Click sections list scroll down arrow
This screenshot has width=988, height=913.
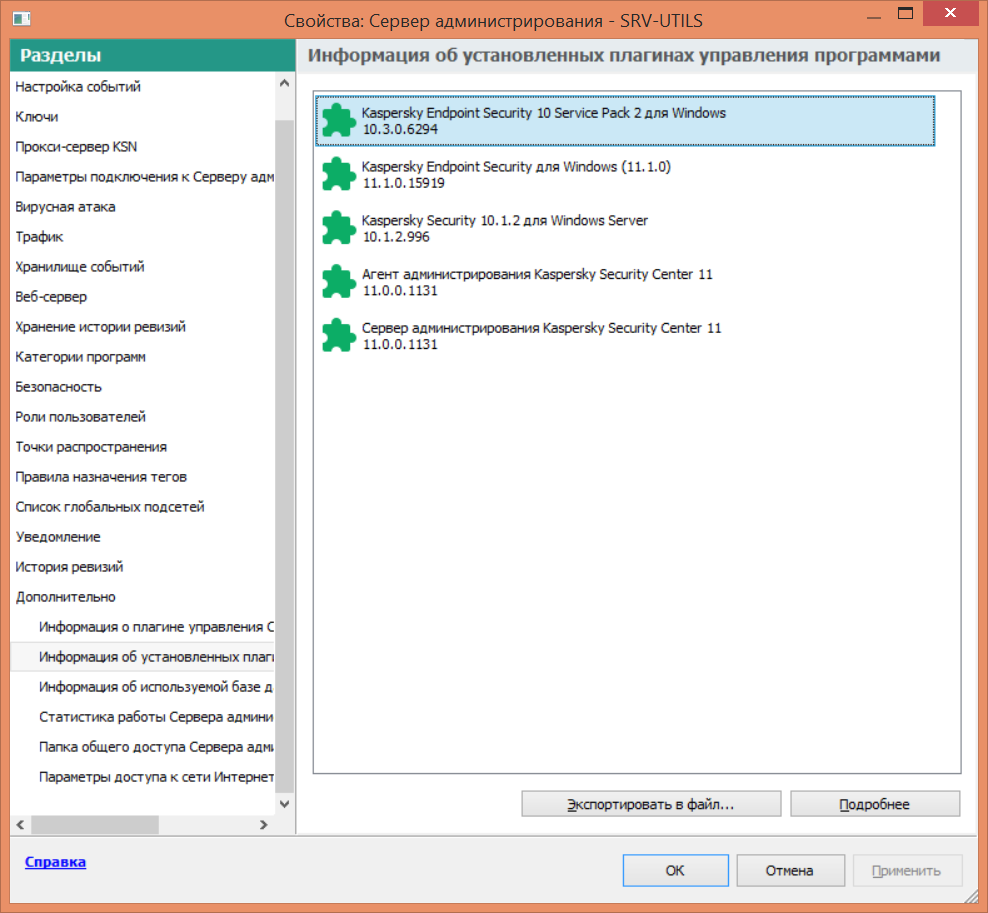[x=284, y=804]
